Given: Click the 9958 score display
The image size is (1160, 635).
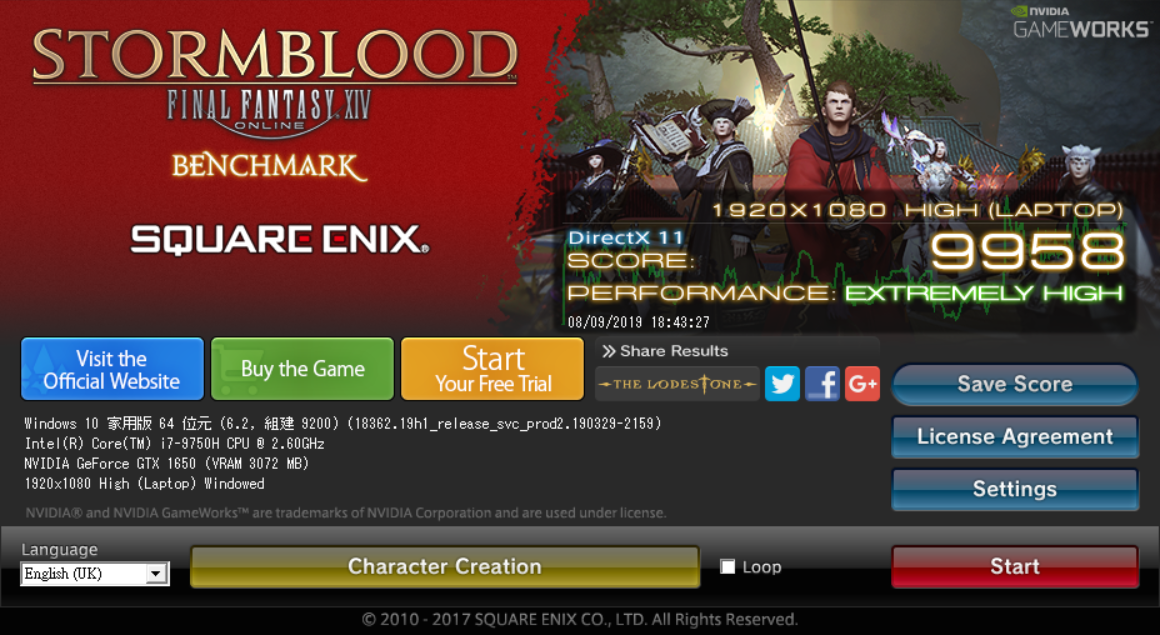Looking at the screenshot, I should point(1028,252).
